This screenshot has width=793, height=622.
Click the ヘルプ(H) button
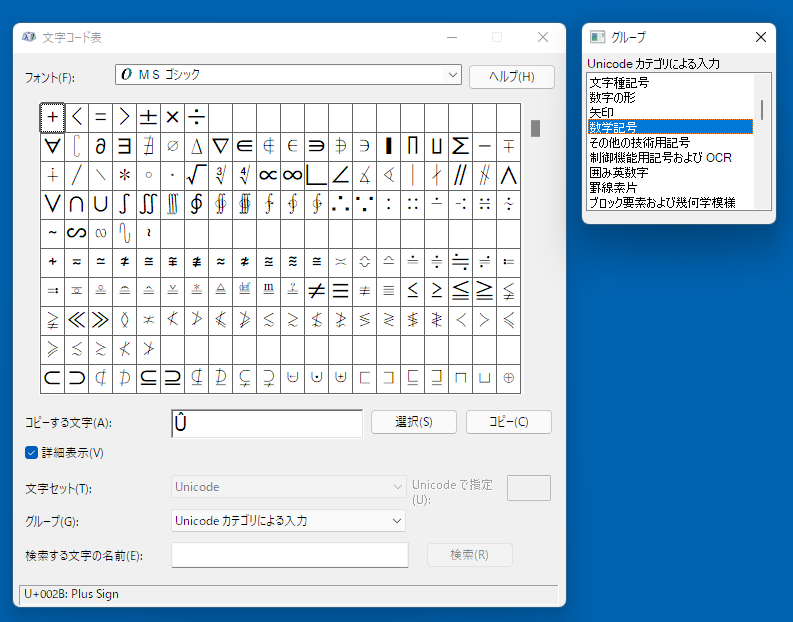coord(512,77)
